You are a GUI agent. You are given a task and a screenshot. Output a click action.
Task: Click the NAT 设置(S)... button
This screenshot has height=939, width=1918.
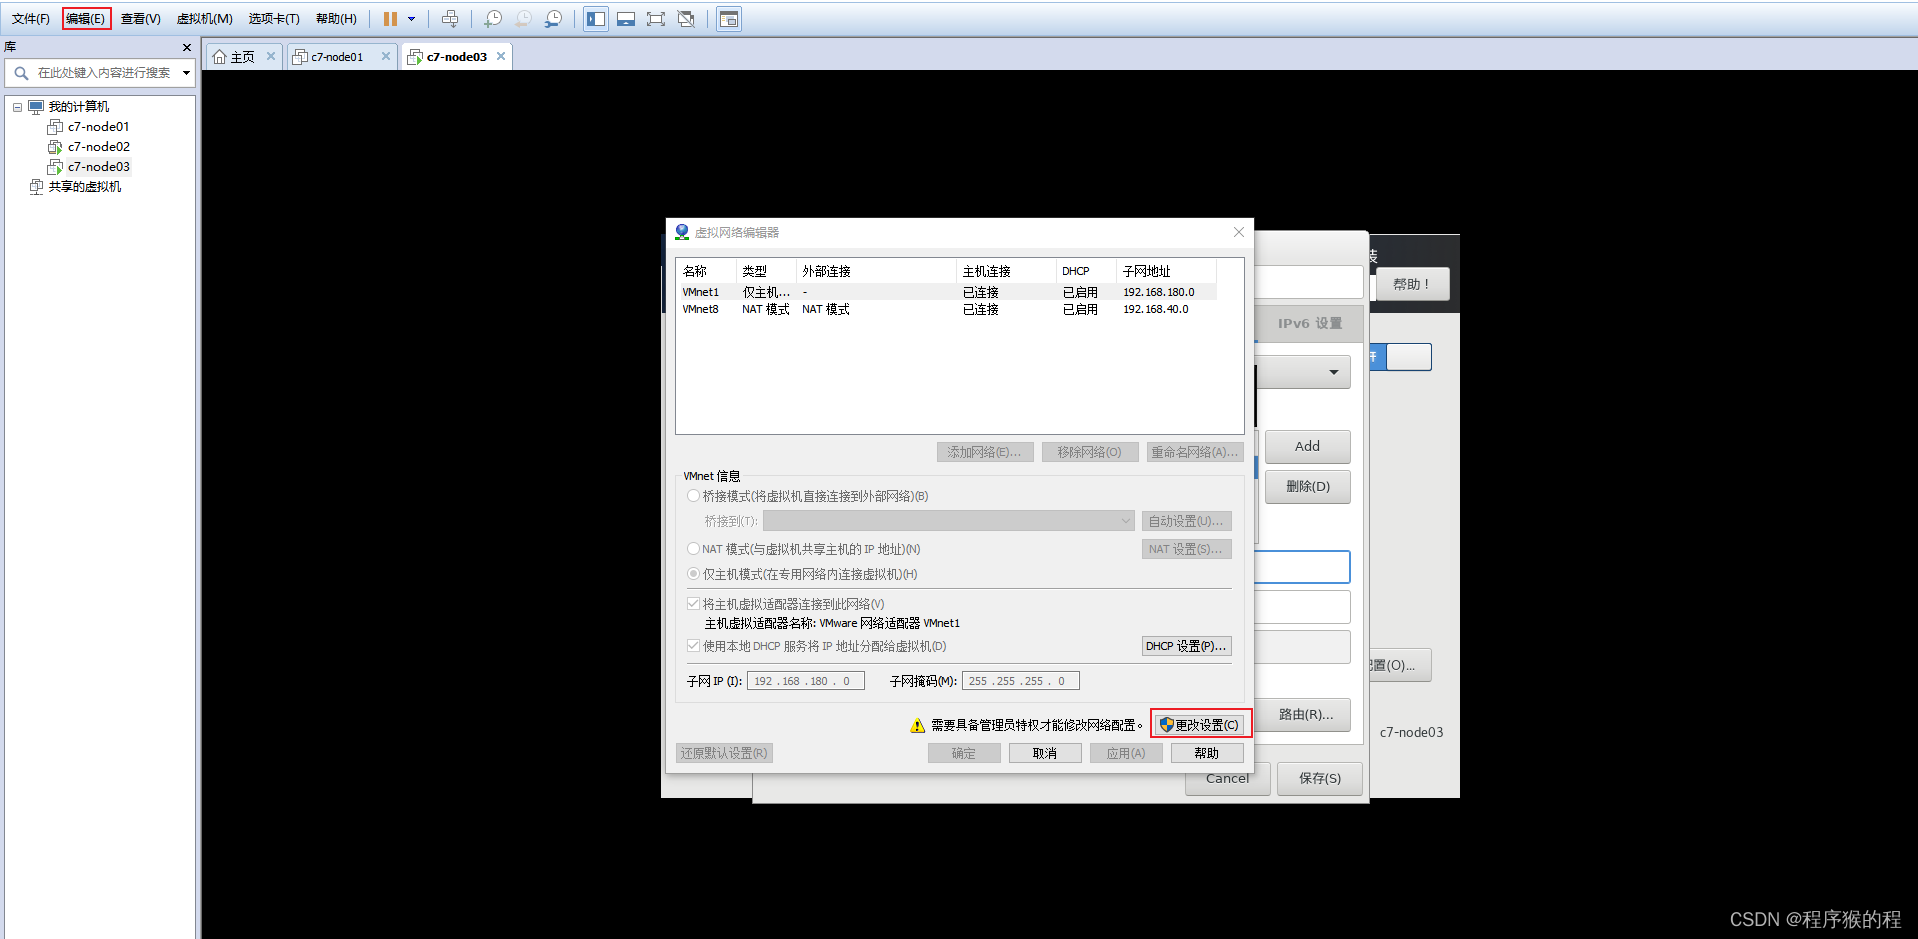coord(1186,549)
